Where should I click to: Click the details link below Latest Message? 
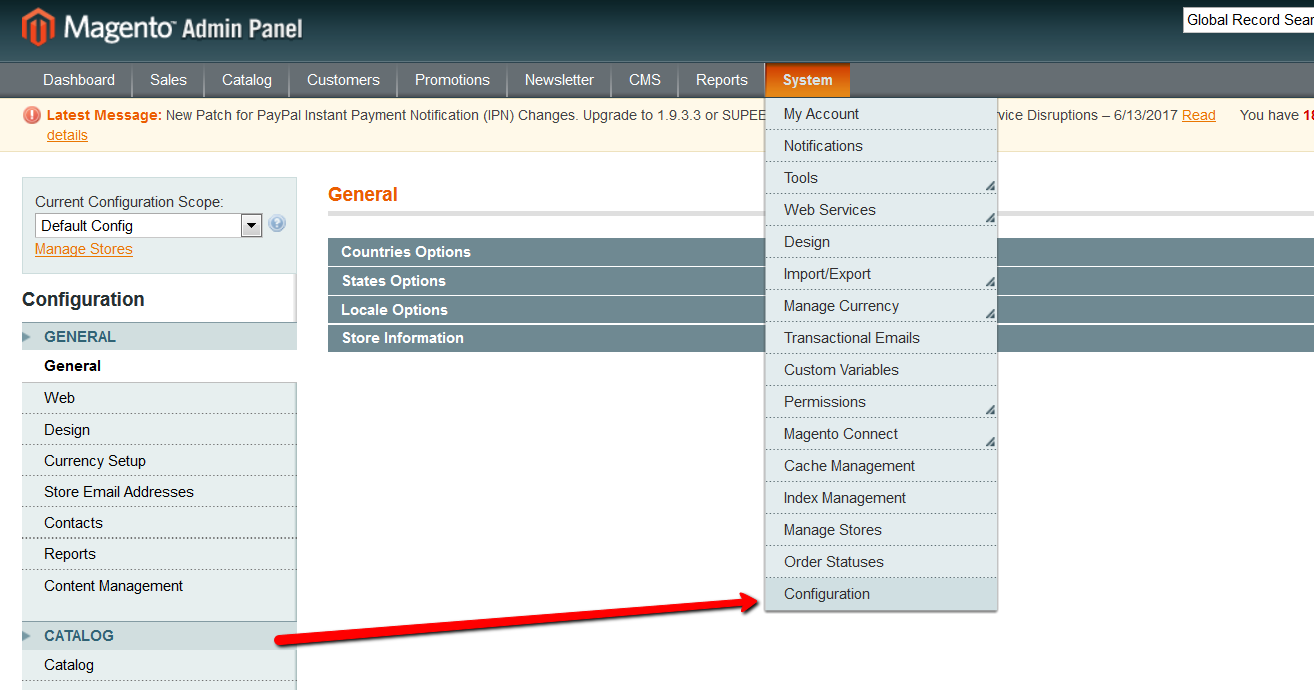point(67,135)
